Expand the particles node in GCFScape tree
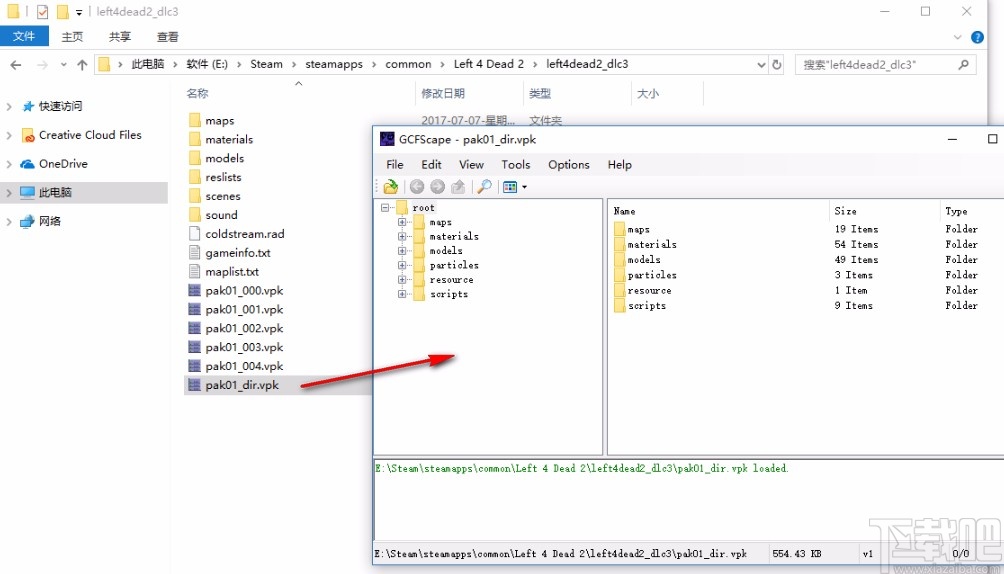 pyautogui.click(x=402, y=265)
